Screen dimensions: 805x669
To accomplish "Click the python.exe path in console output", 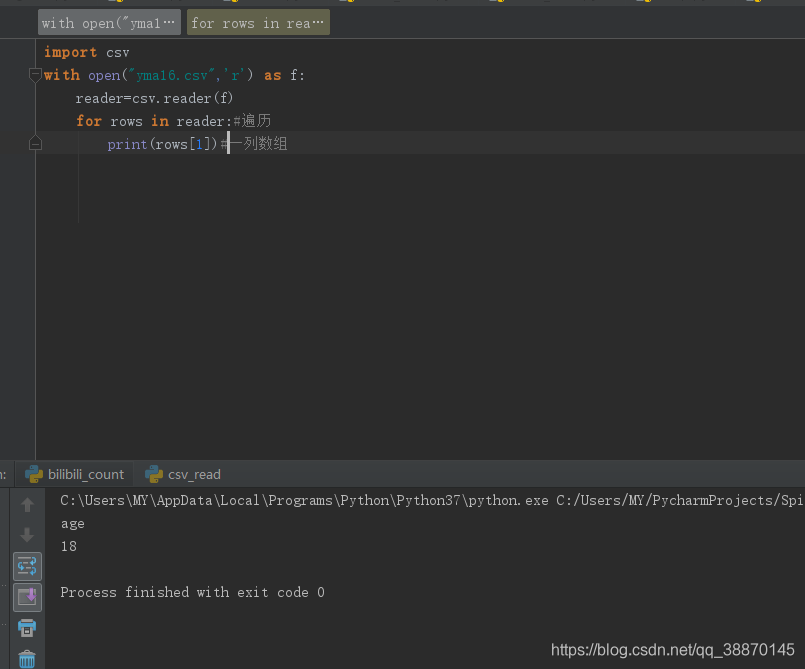I will tap(304, 501).
